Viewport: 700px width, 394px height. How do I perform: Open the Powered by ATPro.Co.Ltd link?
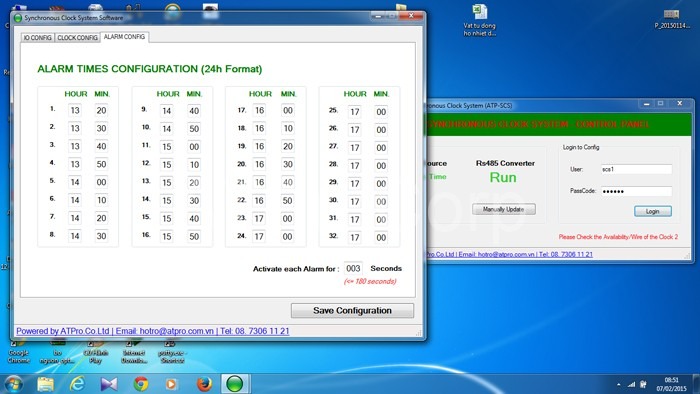[x=153, y=331]
